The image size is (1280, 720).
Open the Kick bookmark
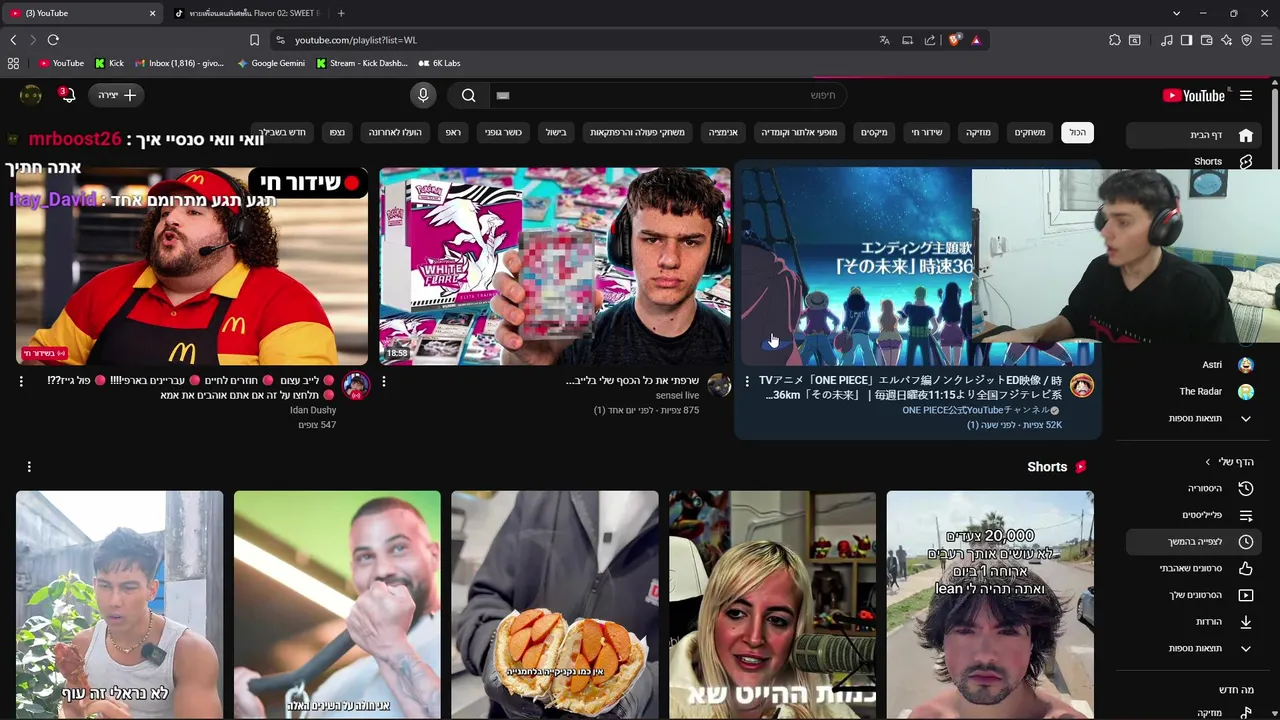[x=109, y=63]
